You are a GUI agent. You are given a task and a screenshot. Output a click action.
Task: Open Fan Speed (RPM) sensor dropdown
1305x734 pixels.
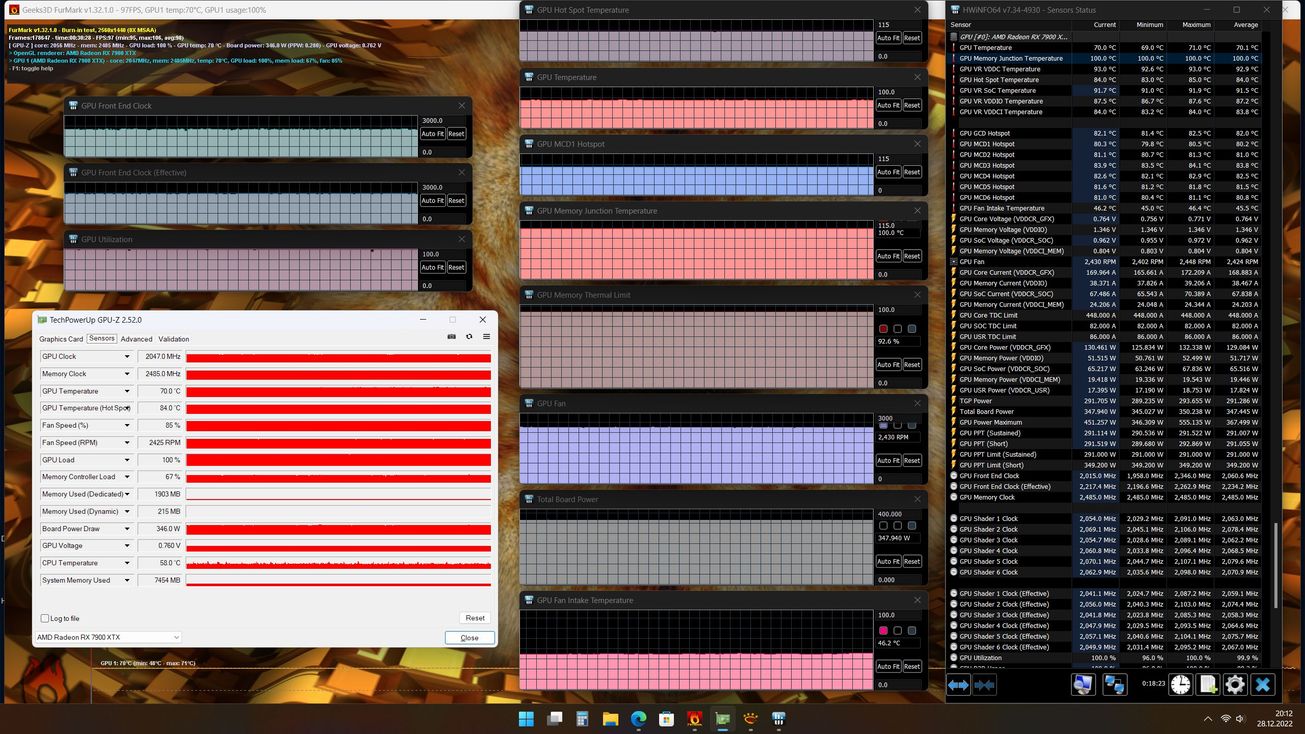127,442
